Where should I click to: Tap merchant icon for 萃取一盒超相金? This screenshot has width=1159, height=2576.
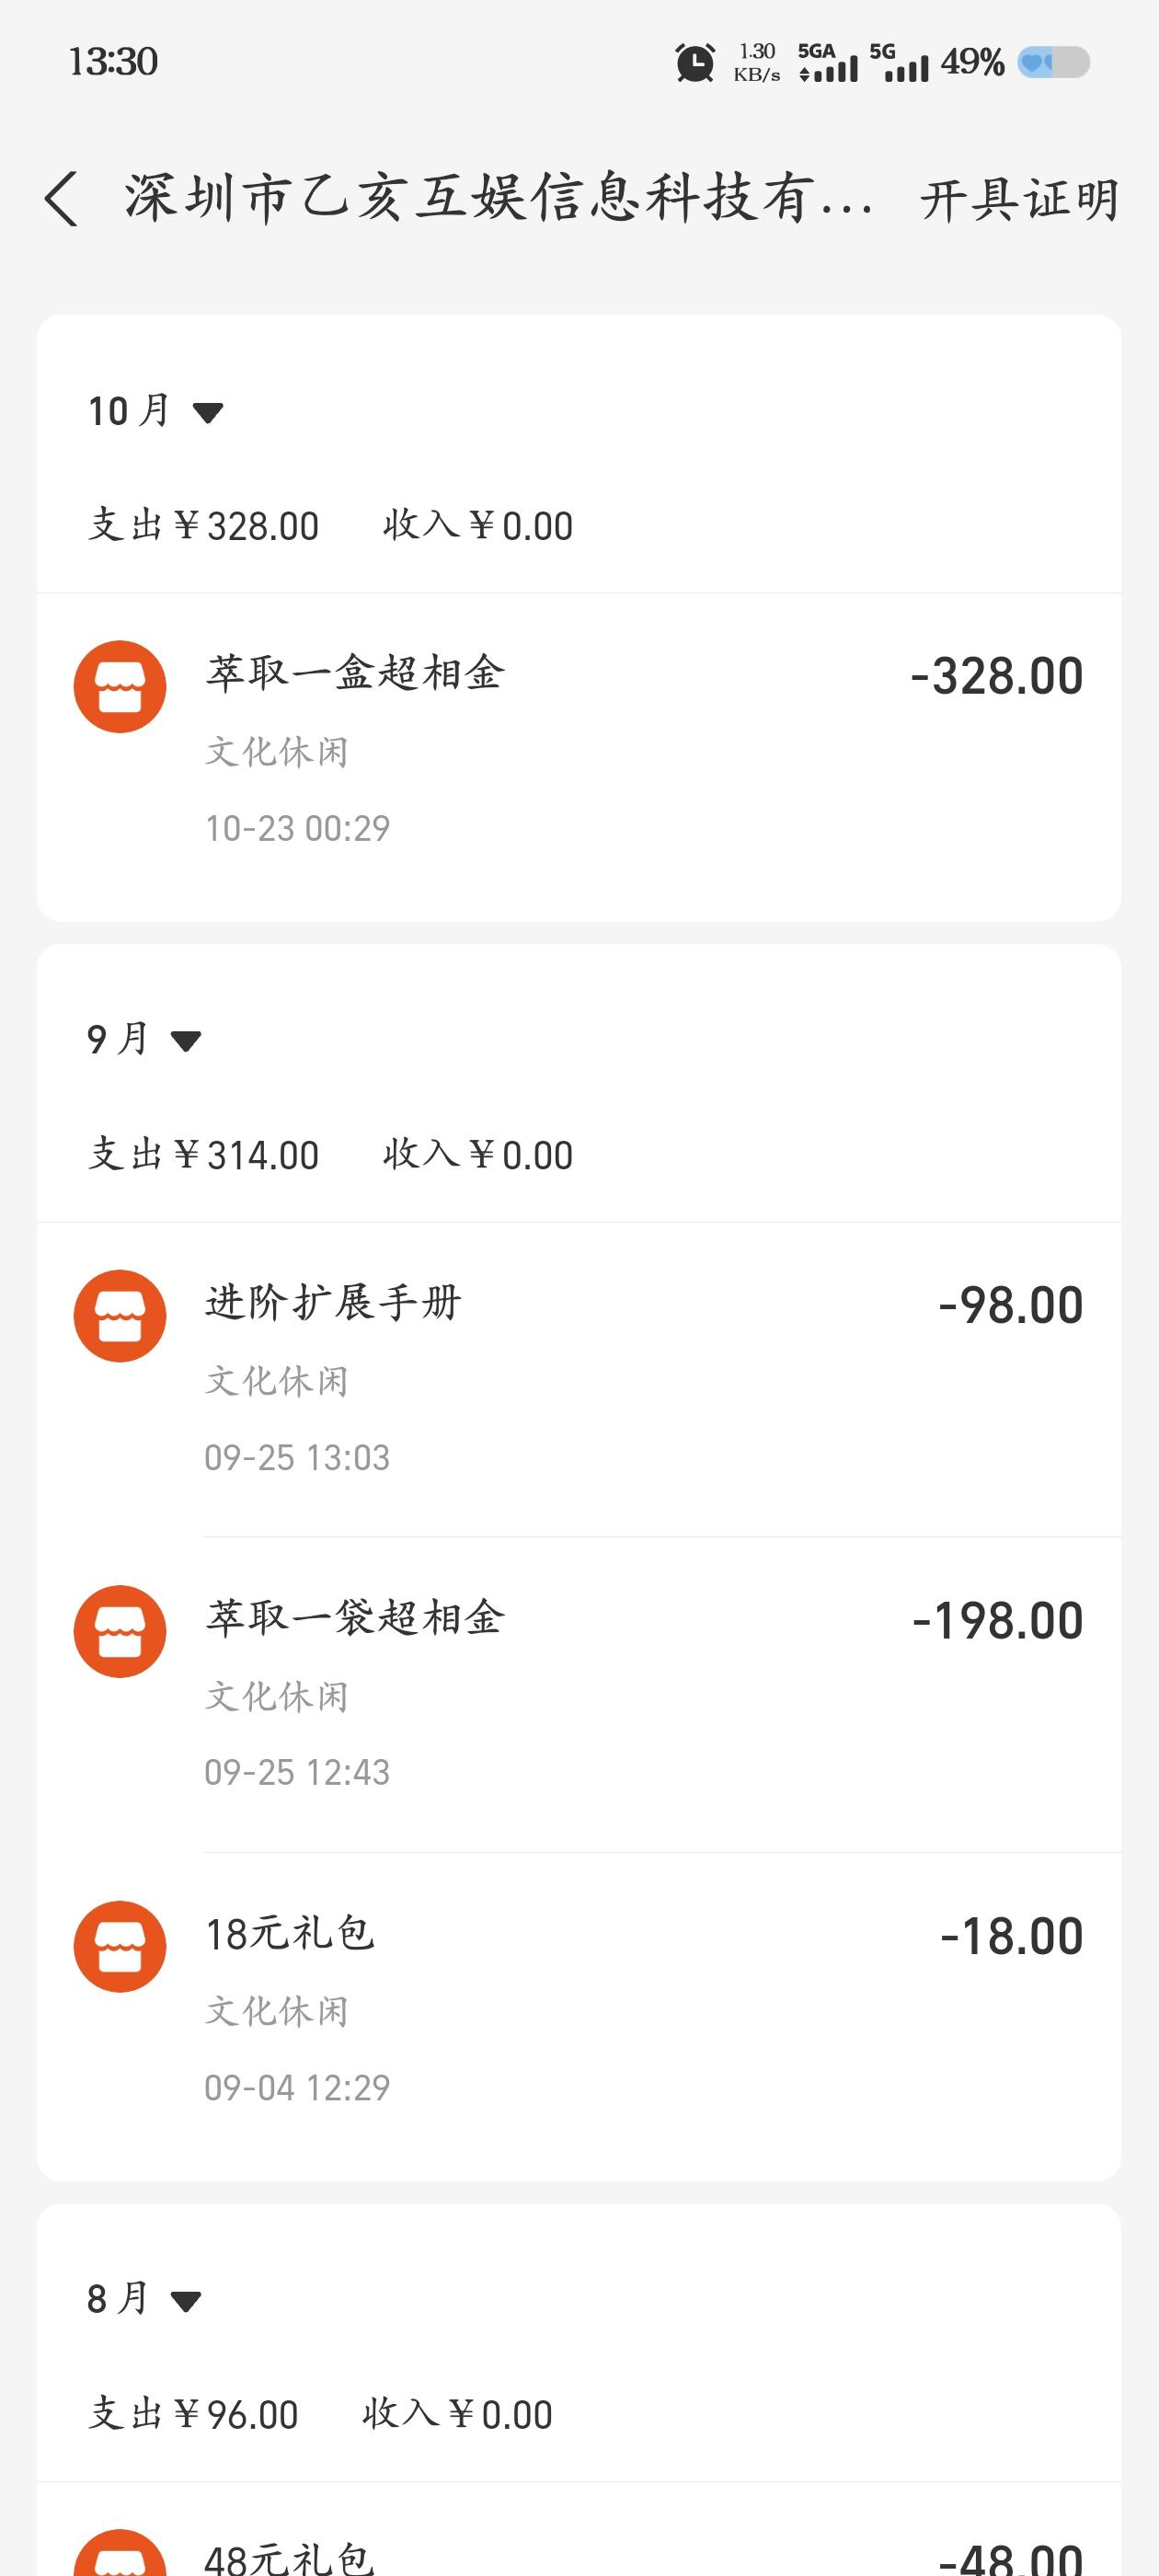(x=120, y=687)
